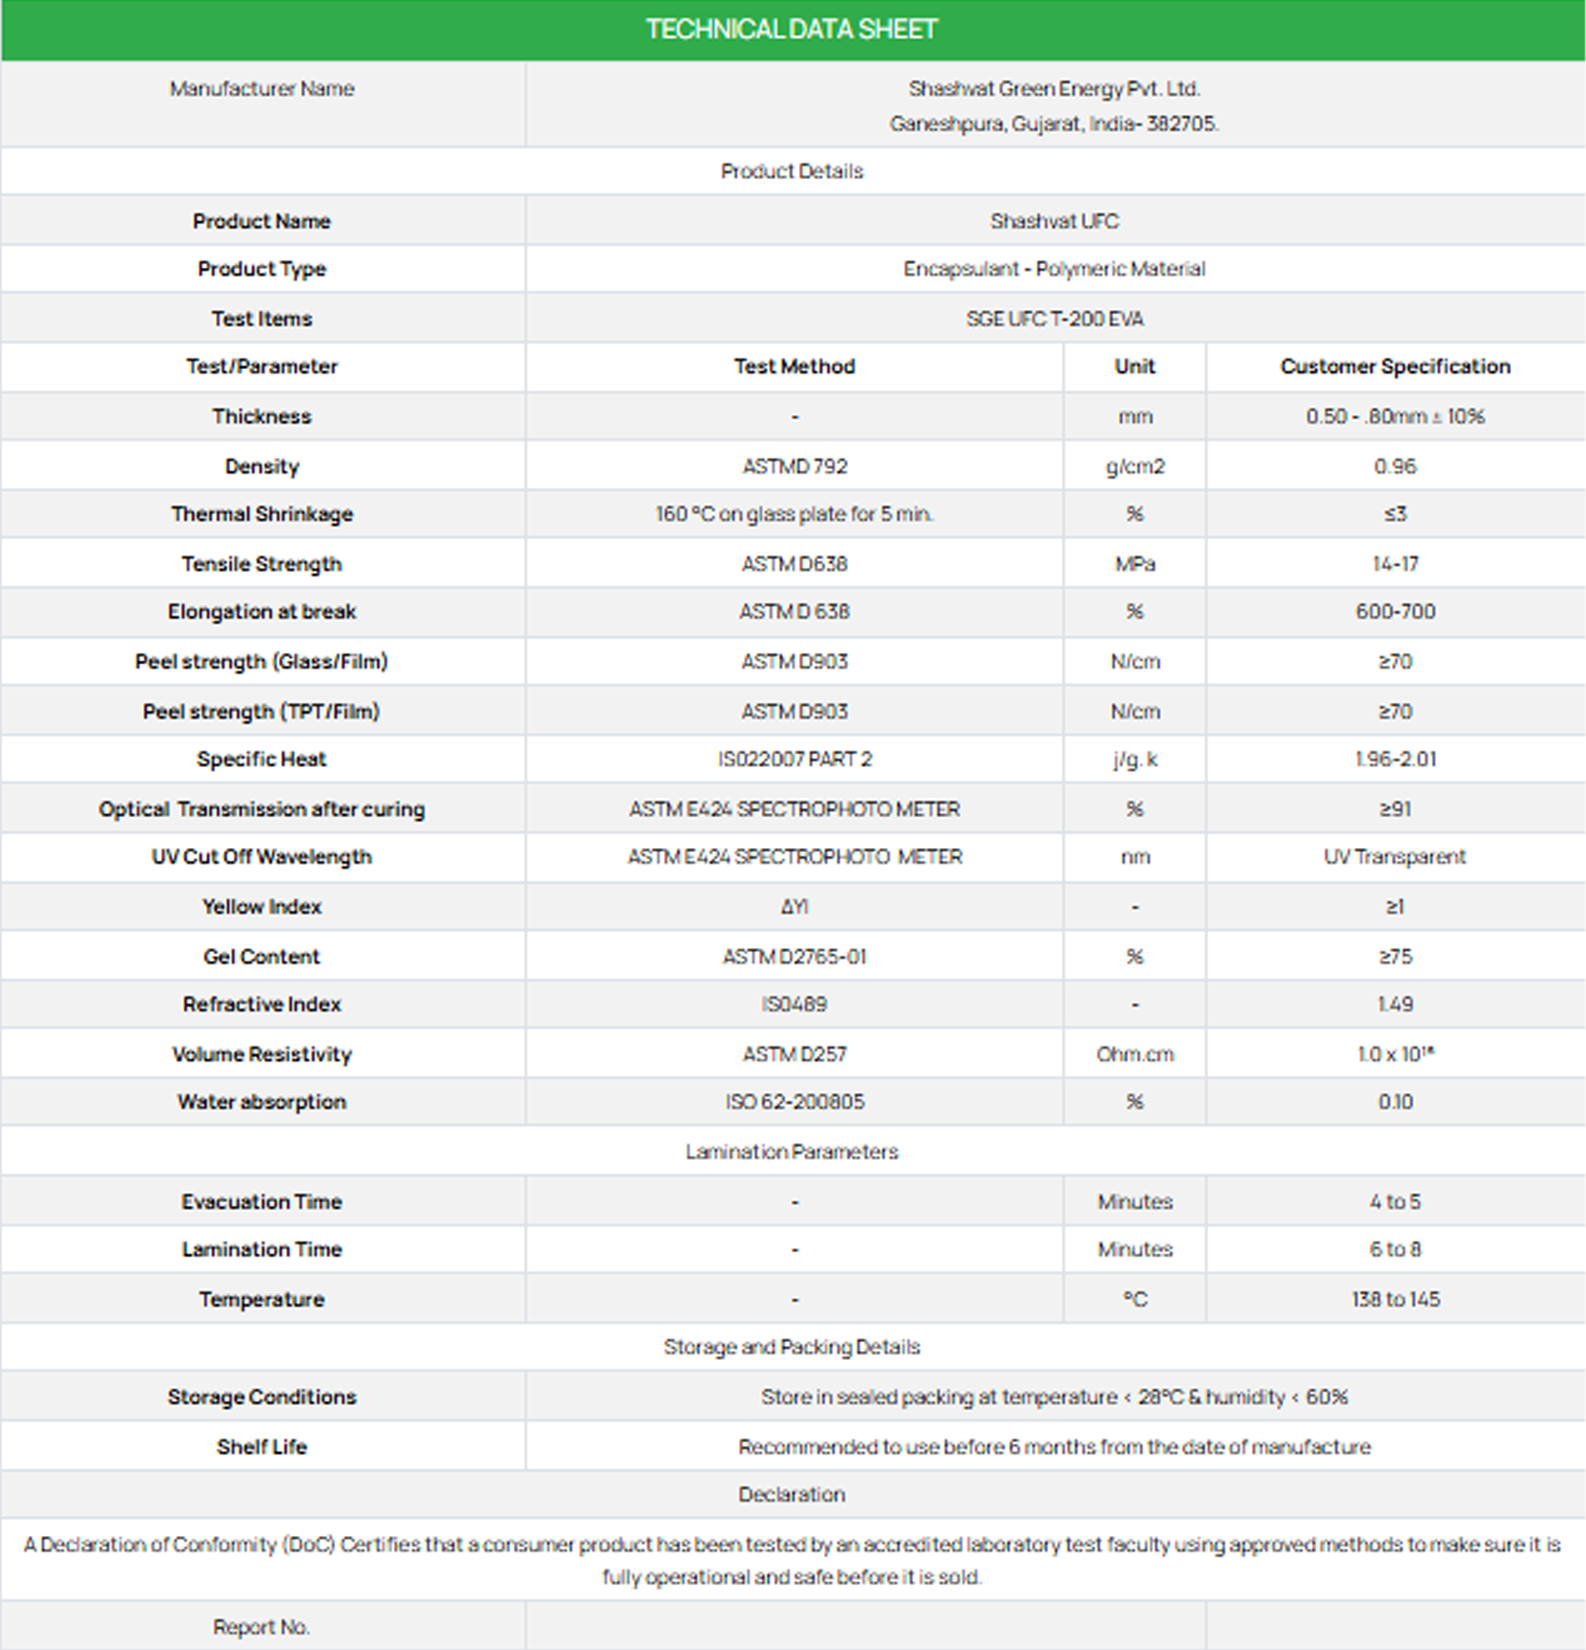Select the SGE UFC T-200 EVA value

pos(1054,319)
